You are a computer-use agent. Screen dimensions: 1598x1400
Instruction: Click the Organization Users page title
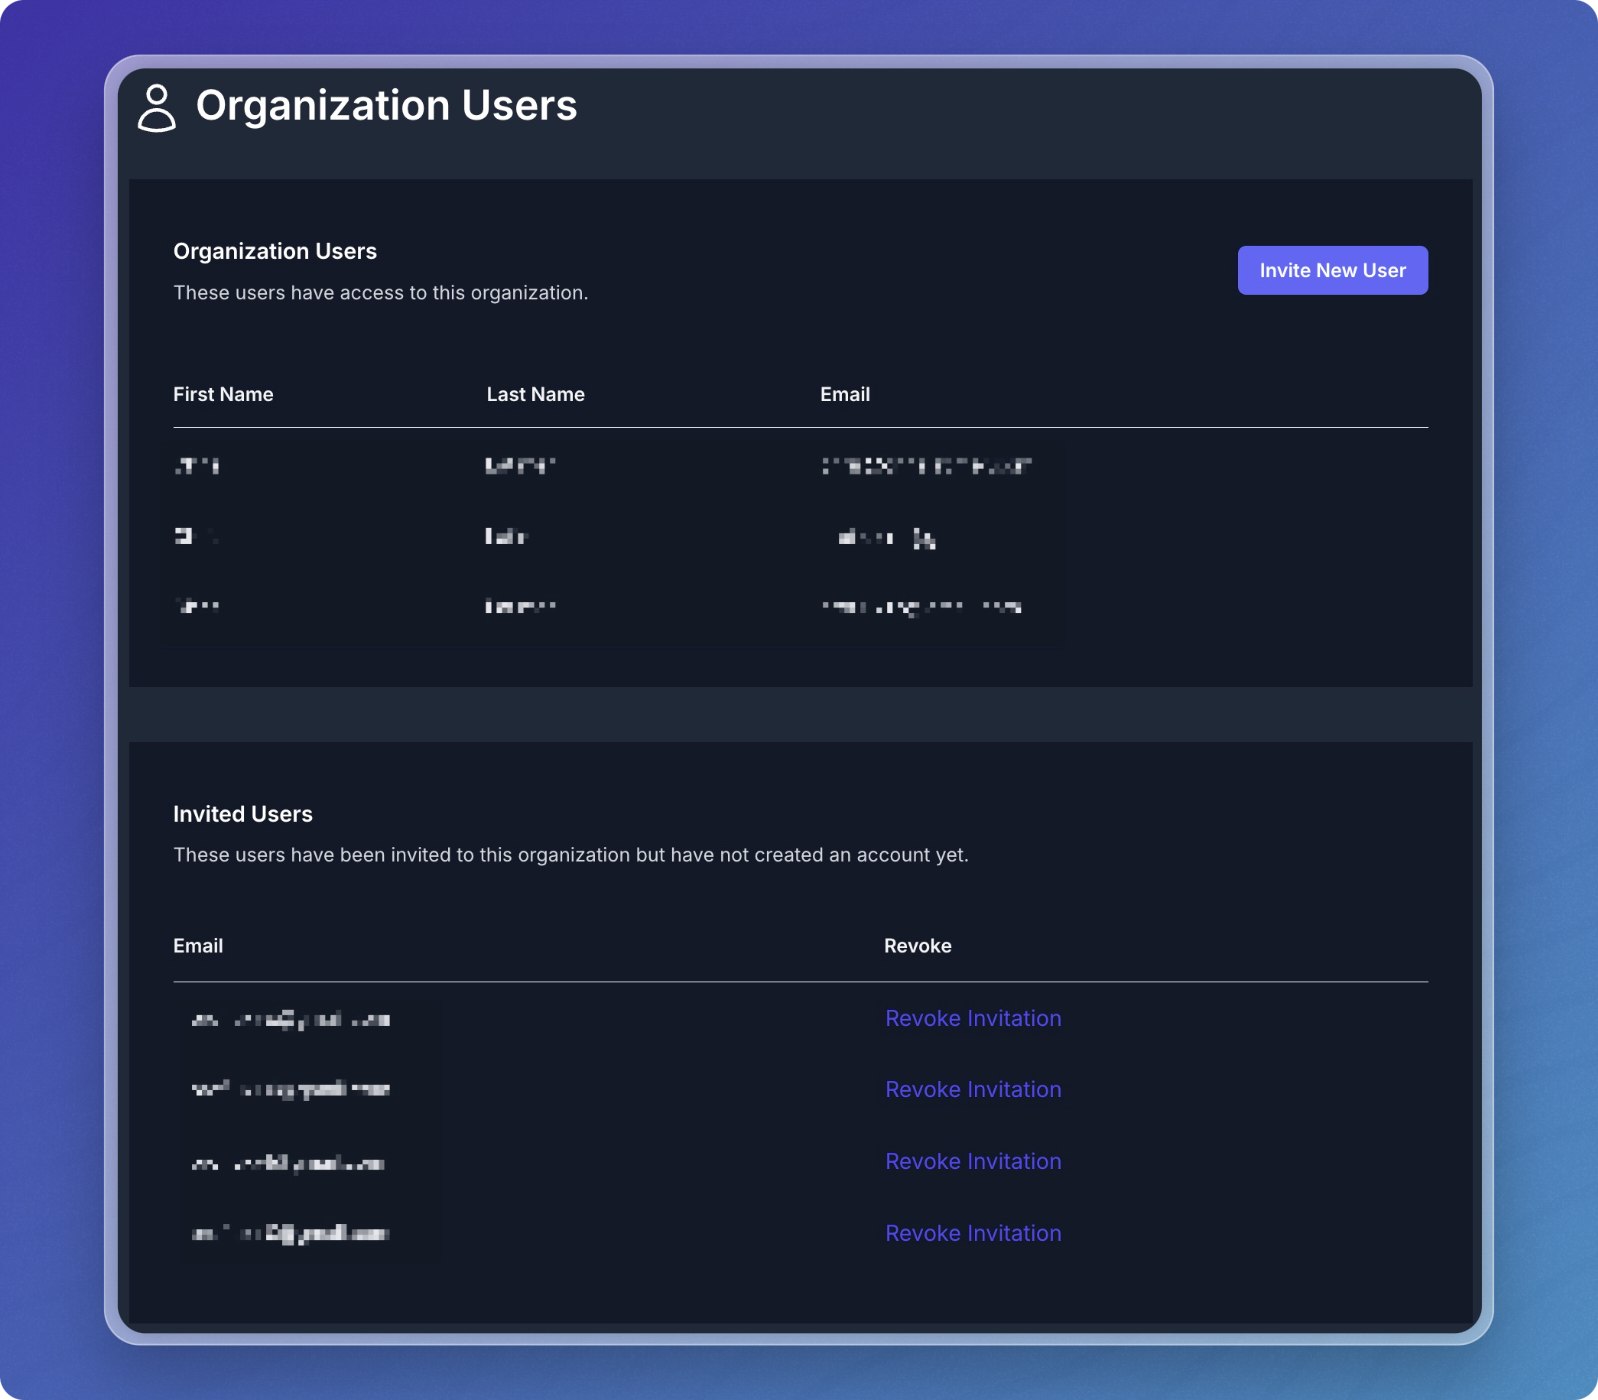click(386, 105)
